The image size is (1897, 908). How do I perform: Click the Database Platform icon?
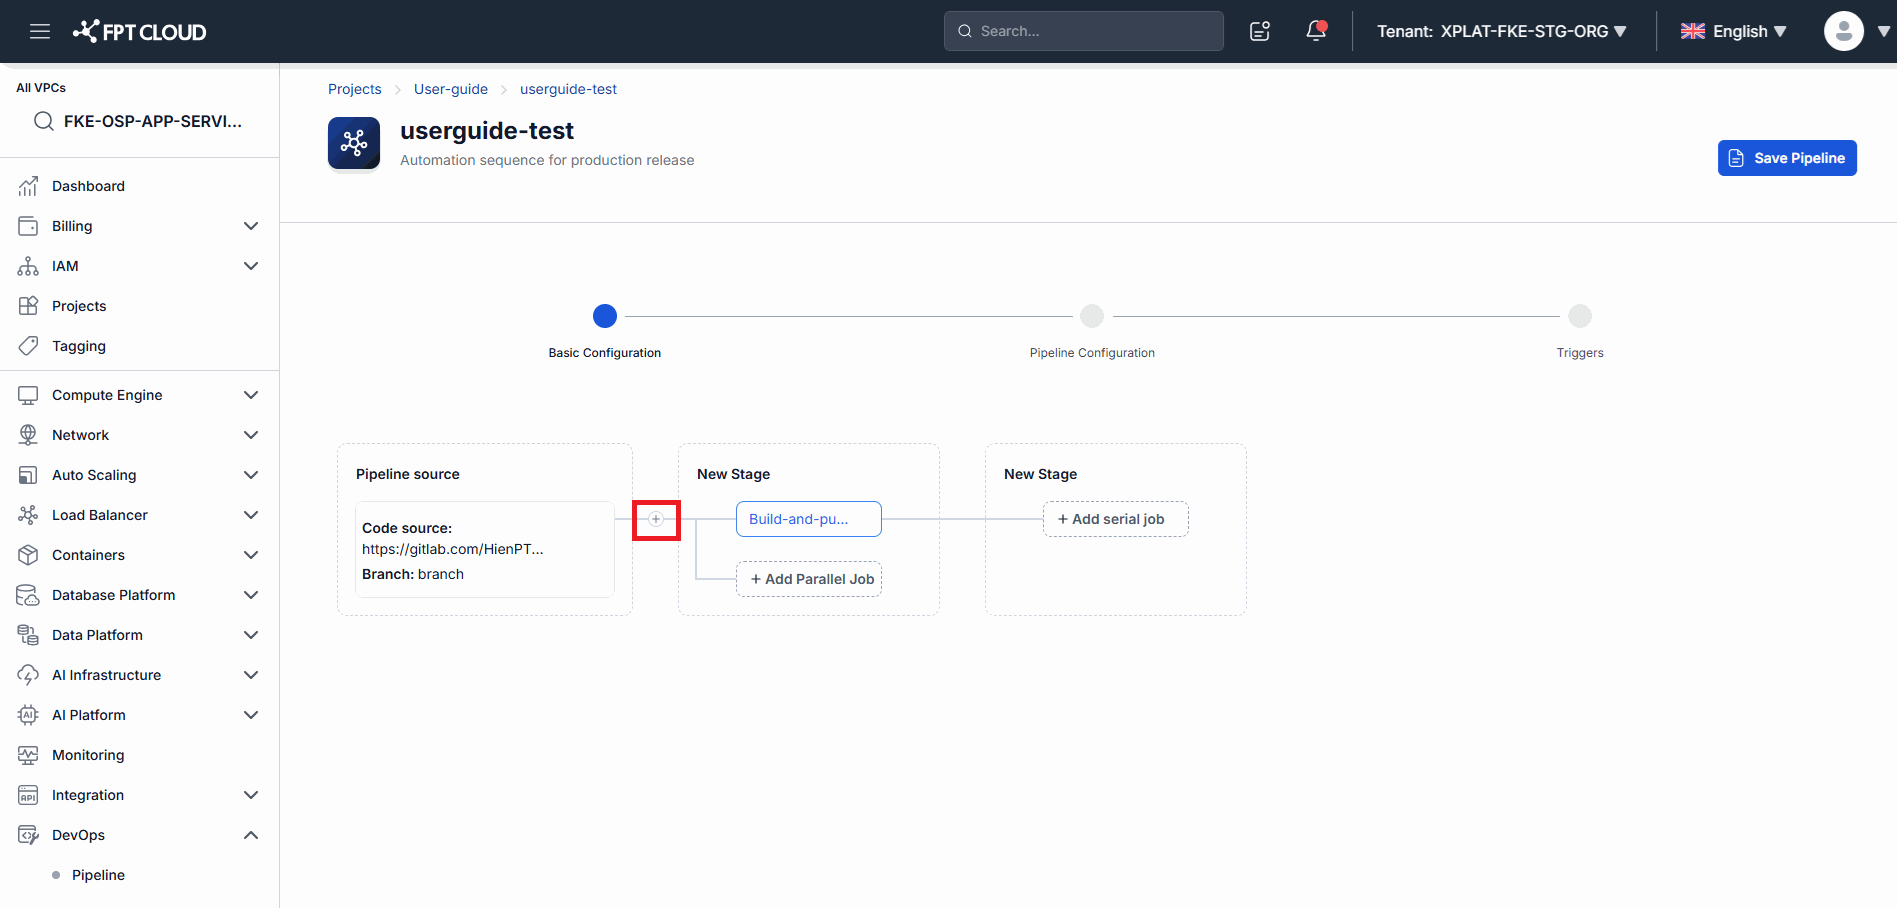coord(28,595)
